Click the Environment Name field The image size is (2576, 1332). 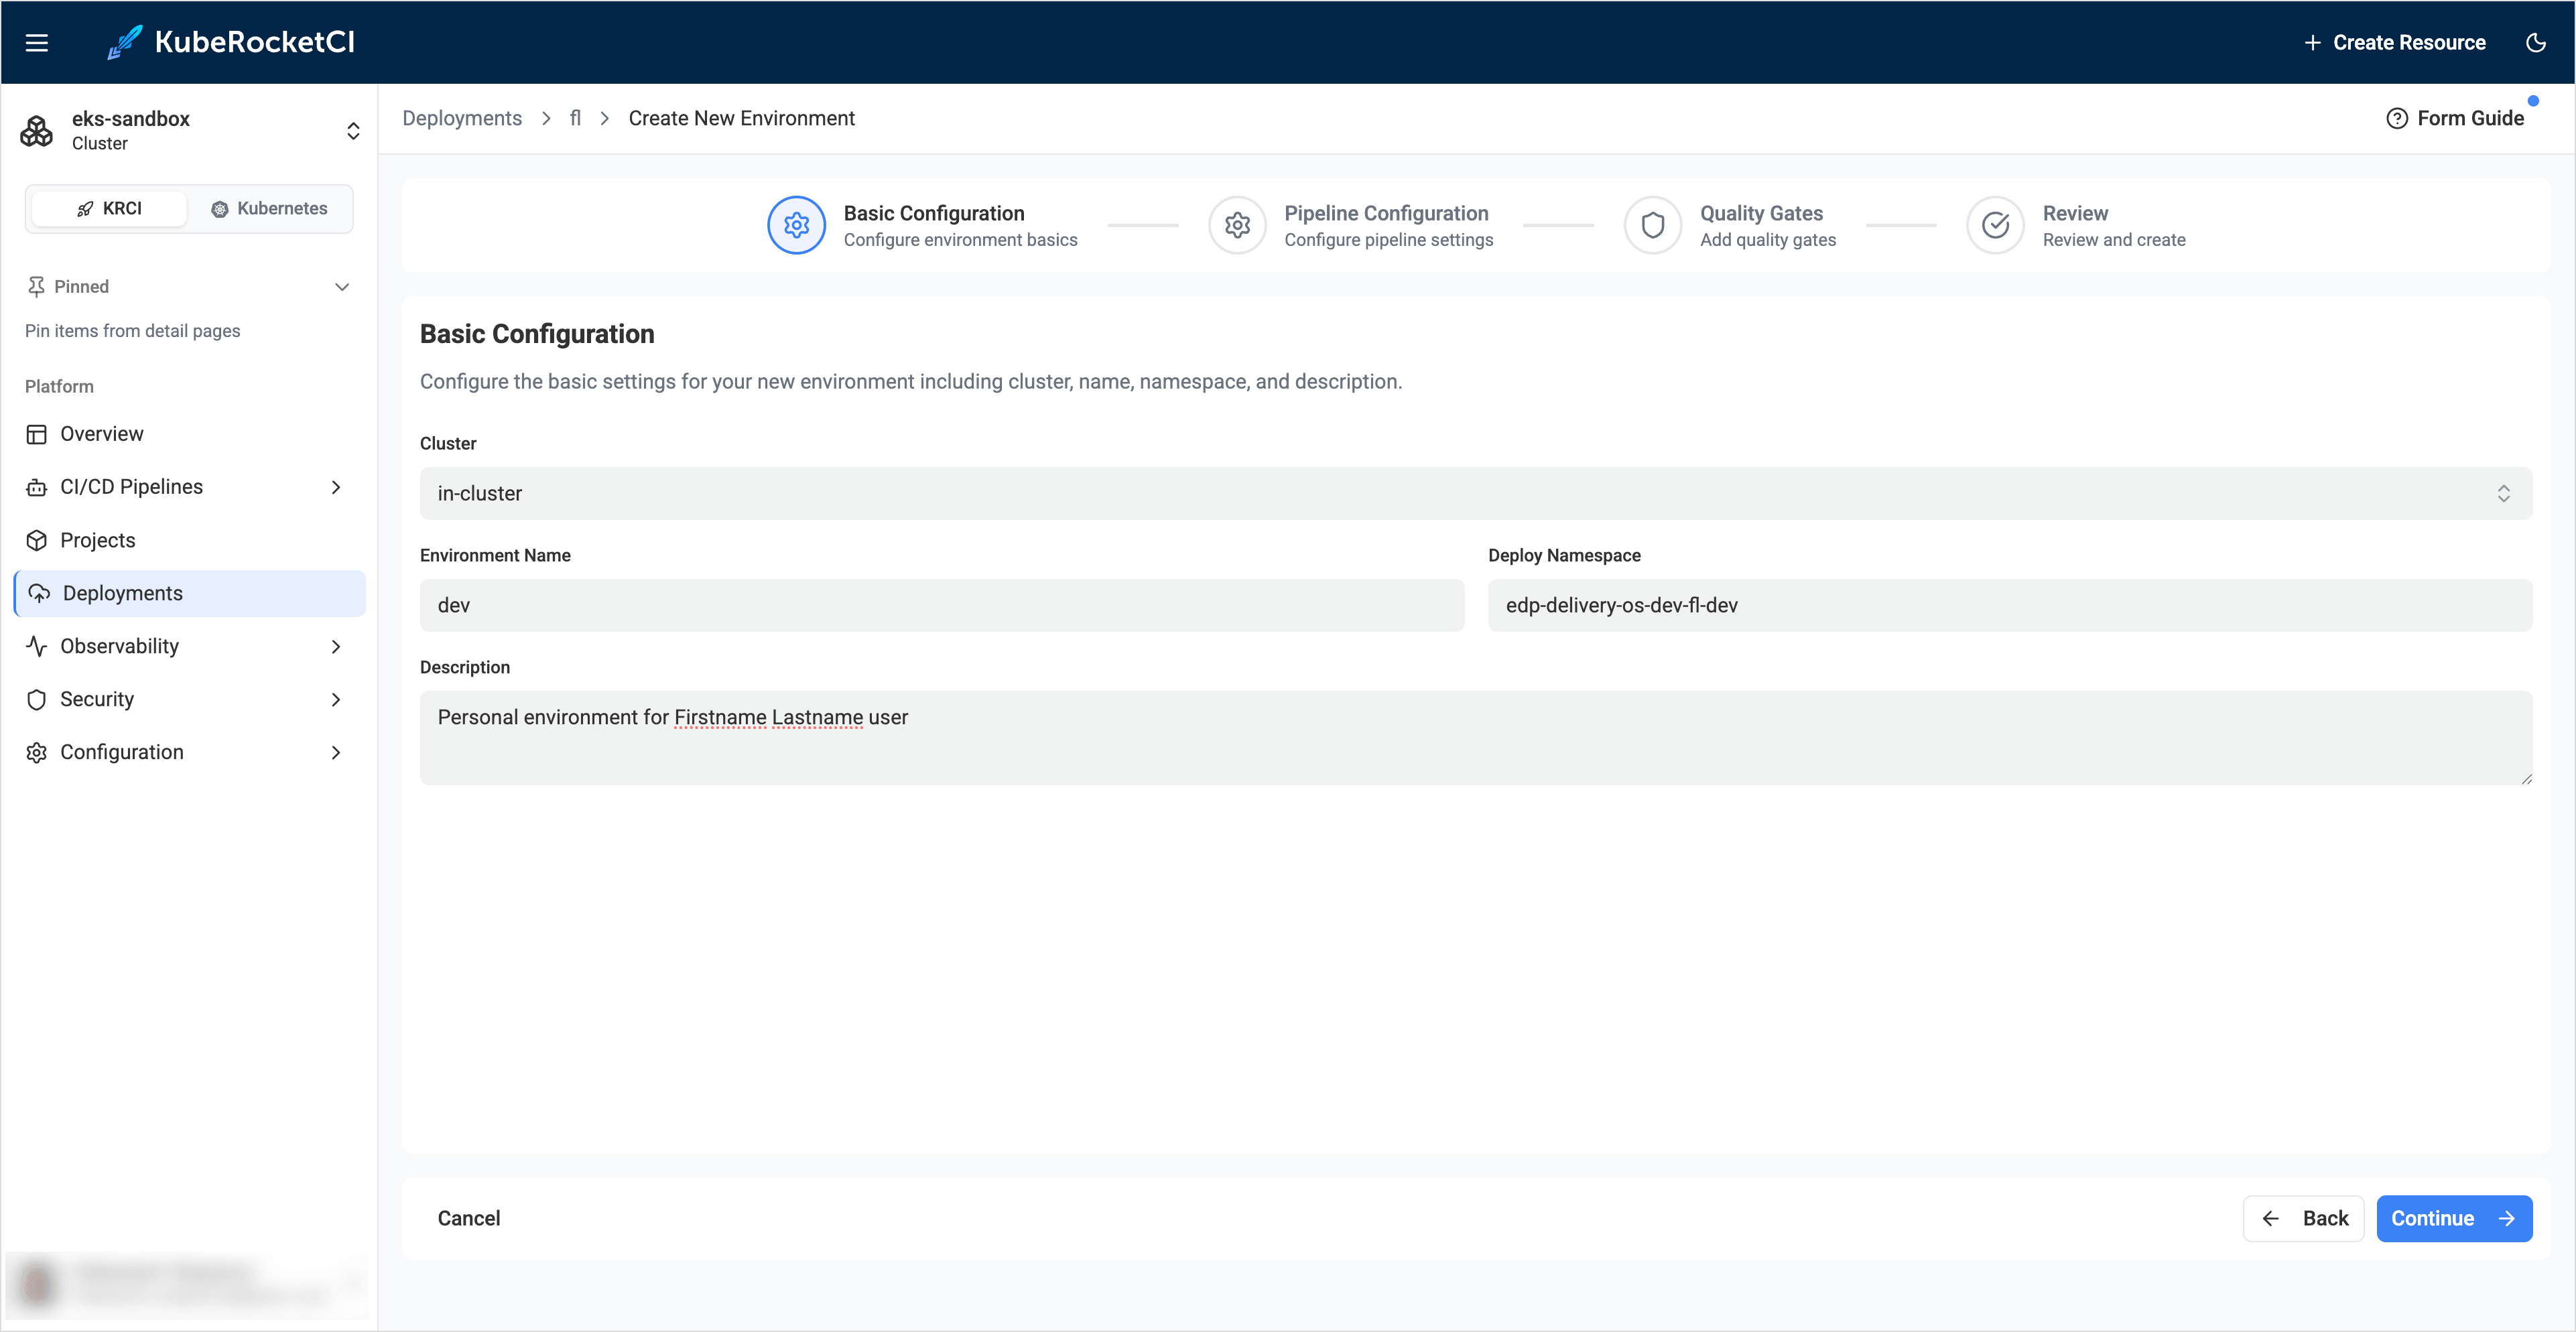942,605
